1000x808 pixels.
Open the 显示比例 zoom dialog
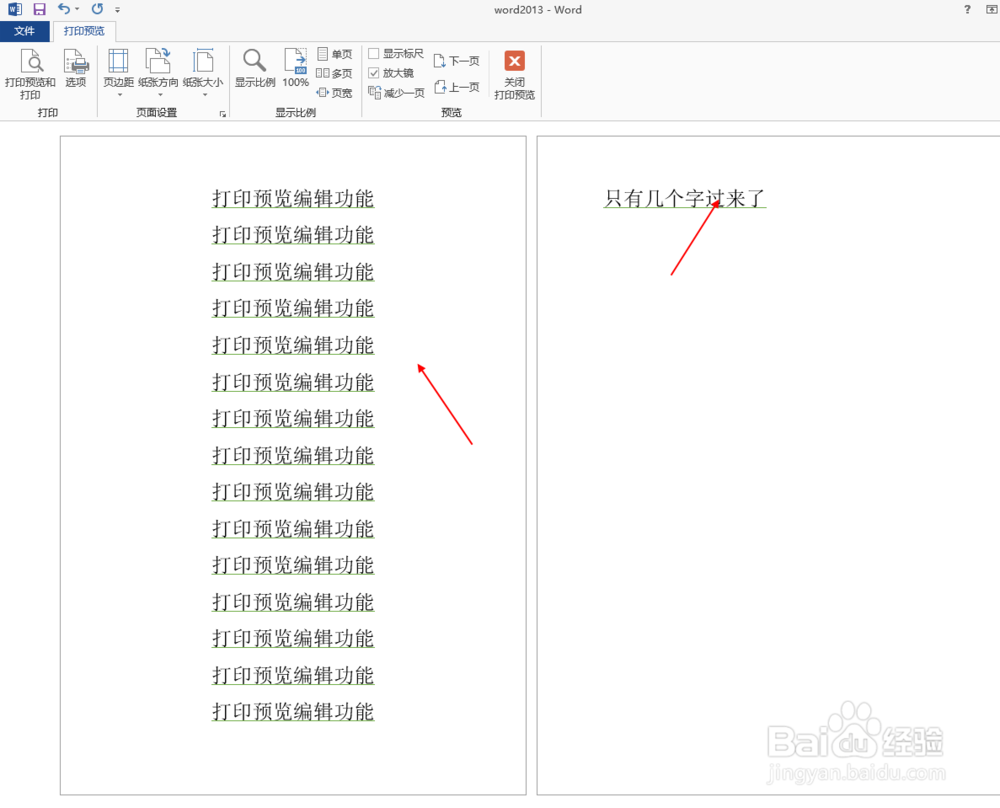click(x=254, y=69)
